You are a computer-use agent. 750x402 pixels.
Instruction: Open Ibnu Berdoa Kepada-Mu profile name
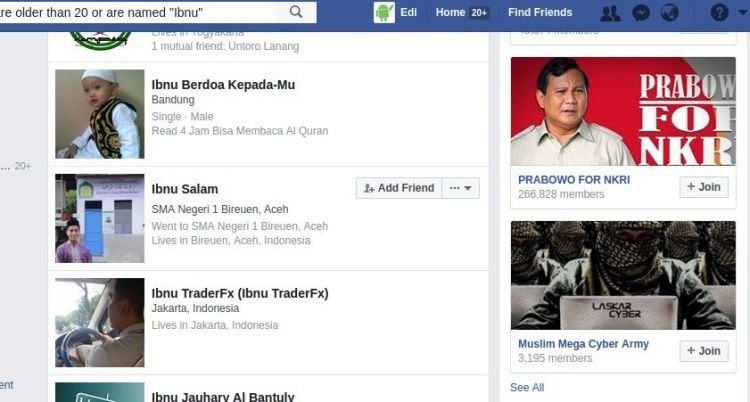[x=223, y=85]
